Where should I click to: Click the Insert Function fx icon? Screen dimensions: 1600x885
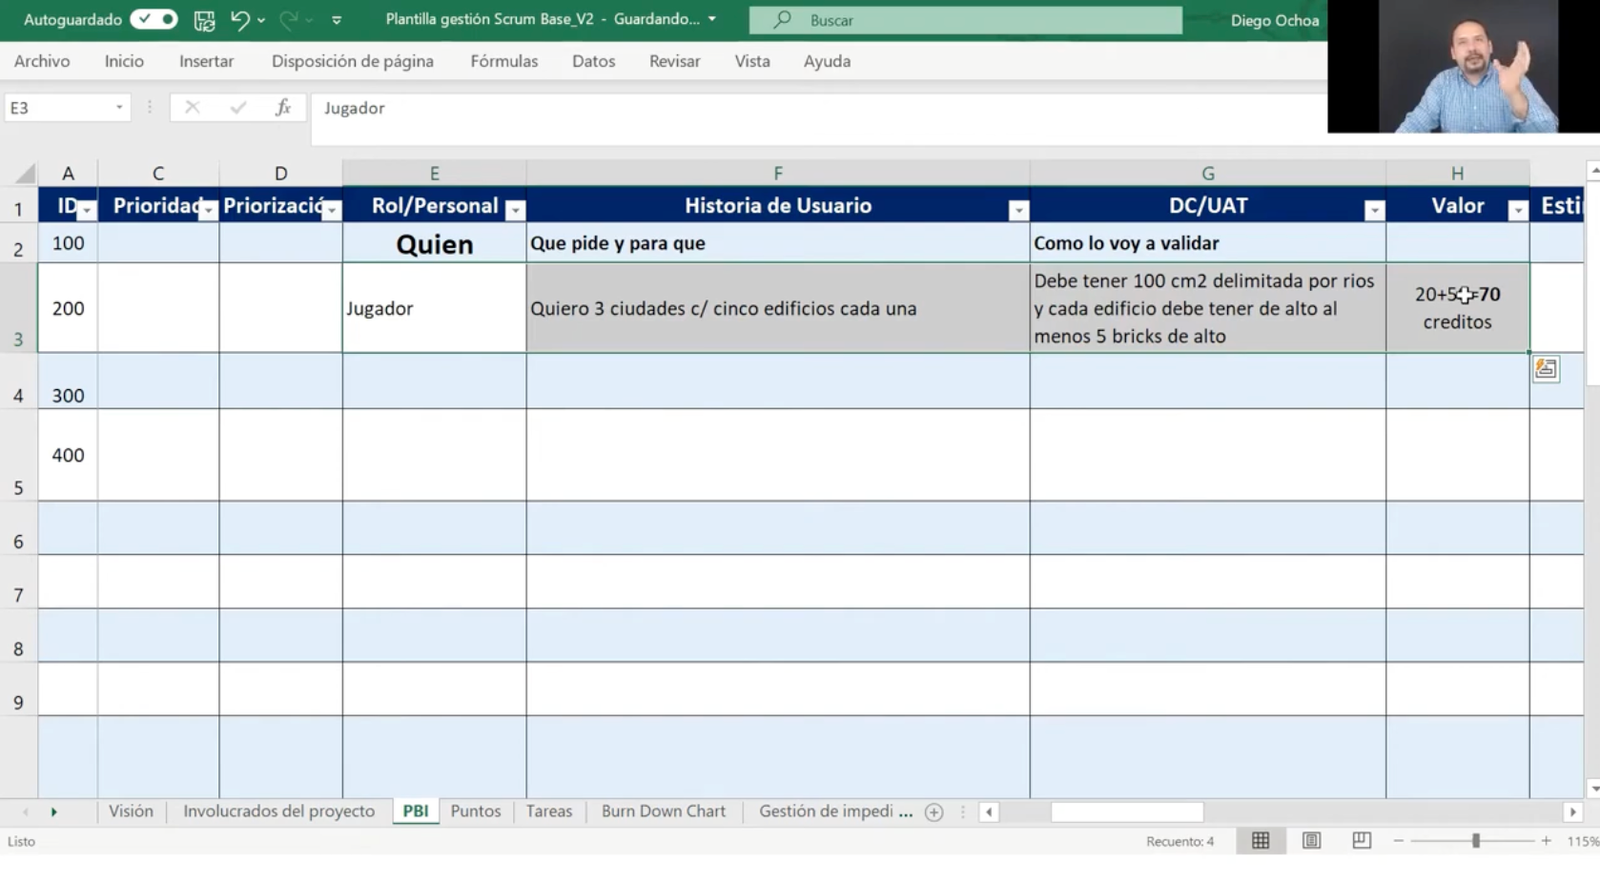tap(283, 108)
